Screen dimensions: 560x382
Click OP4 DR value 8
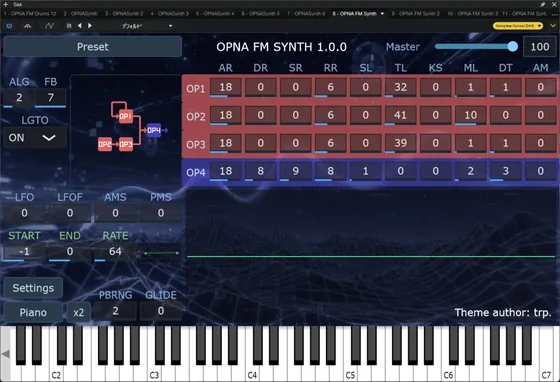coord(261,171)
